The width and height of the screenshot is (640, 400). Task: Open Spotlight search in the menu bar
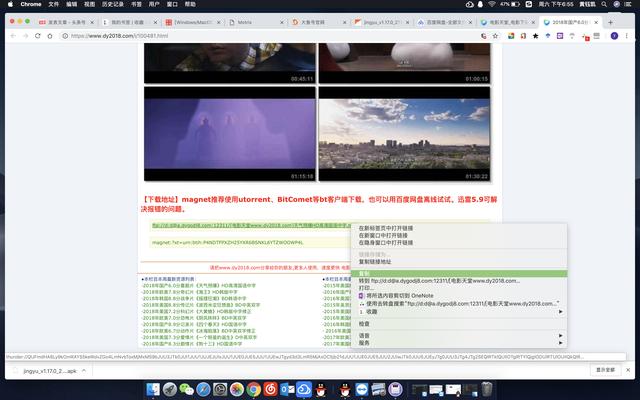[x=604, y=4]
